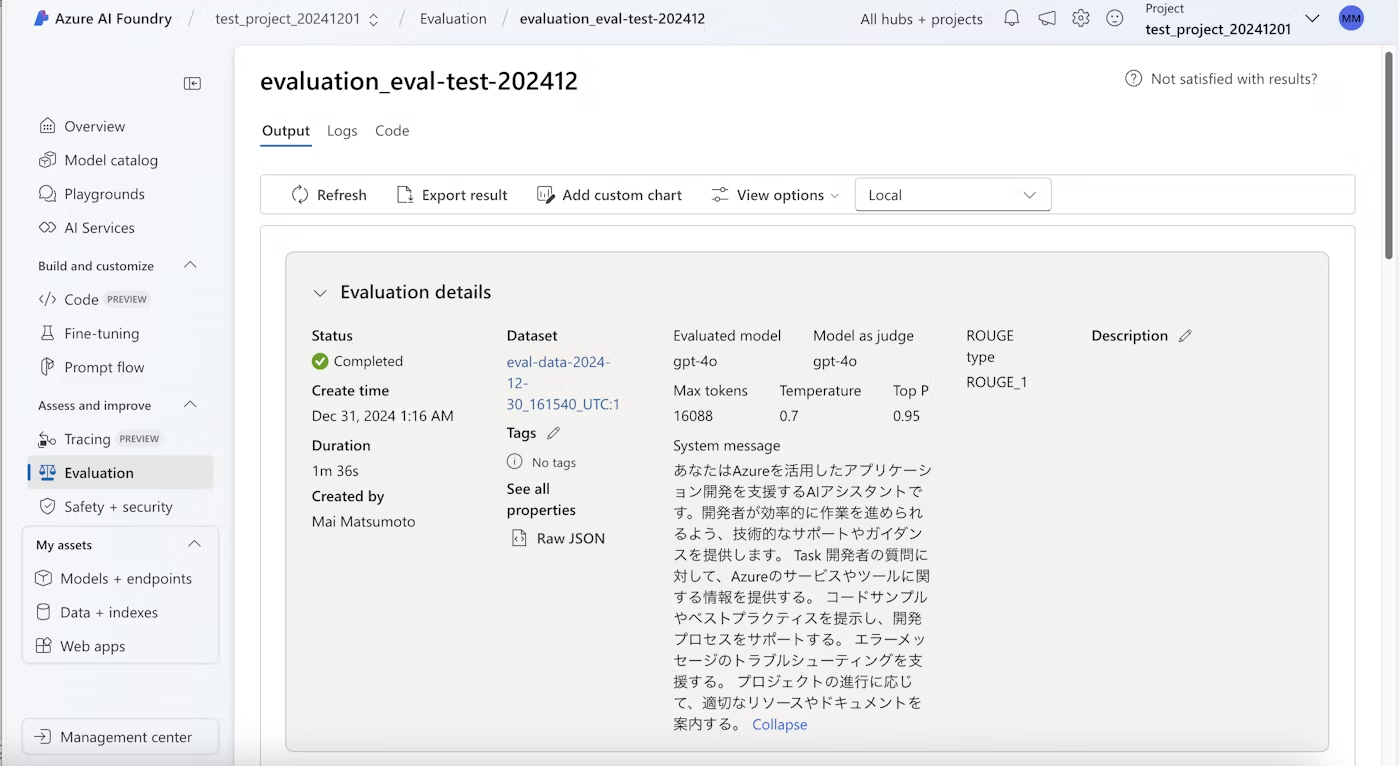The width and height of the screenshot is (1400, 766).
Task: Click the Raw JSON link
Action: pyautogui.click(x=570, y=538)
